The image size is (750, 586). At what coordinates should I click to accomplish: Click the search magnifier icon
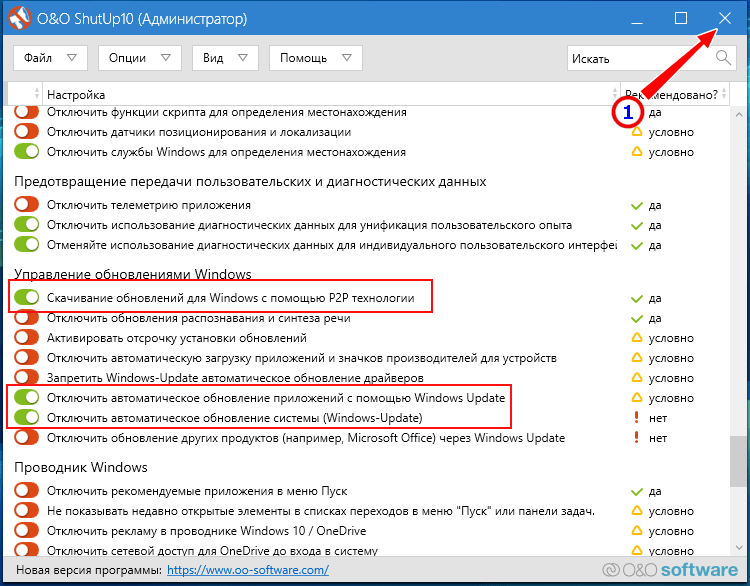tap(723, 58)
